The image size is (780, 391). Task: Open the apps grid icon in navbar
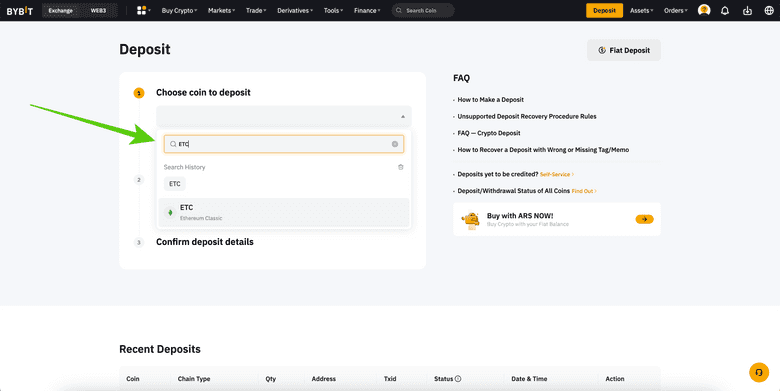click(x=141, y=10)
